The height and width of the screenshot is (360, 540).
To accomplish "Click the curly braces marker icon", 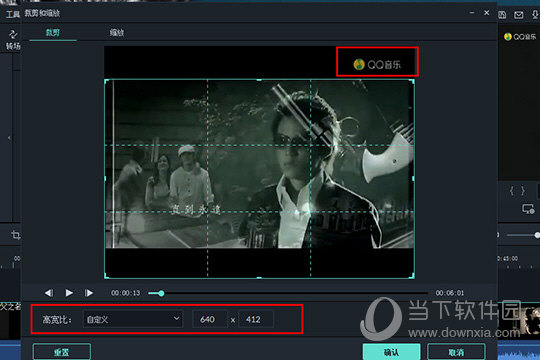I will (517, 191).
